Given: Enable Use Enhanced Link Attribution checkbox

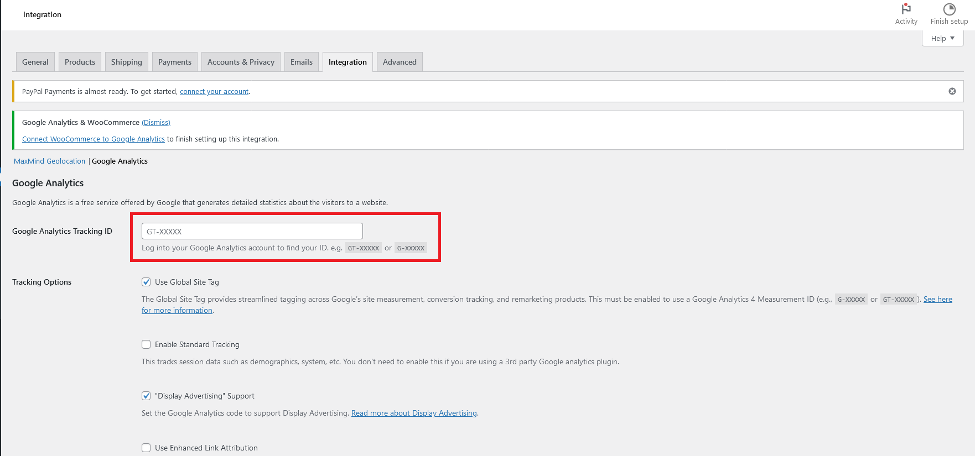Looking at the screenshot, I should (x=146, y=447).
